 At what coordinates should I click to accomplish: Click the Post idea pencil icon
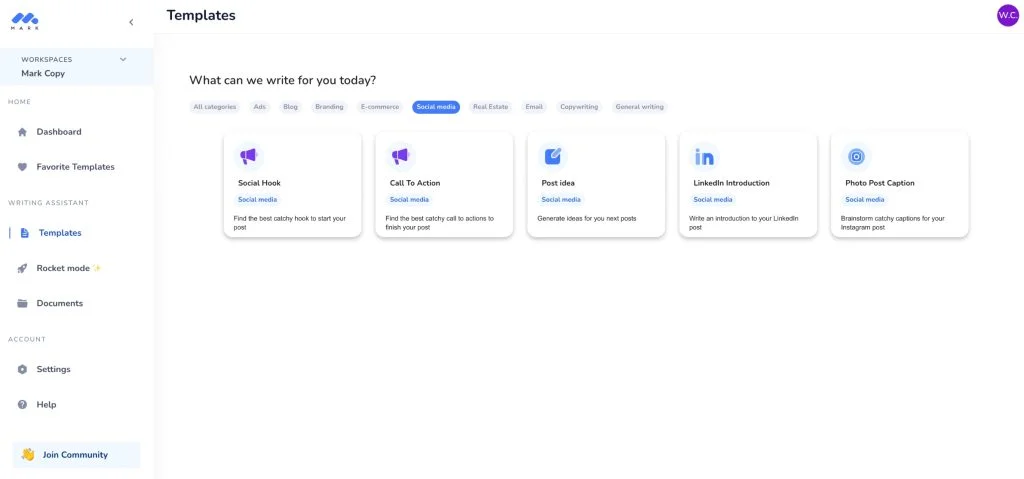click(552, 156)
